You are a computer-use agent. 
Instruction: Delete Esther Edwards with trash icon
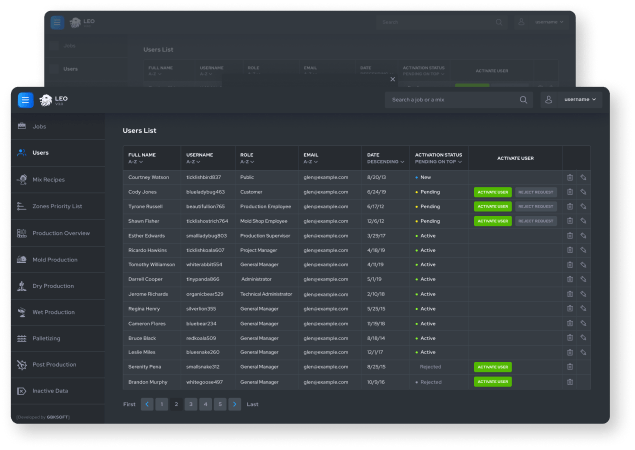point(570,236)
